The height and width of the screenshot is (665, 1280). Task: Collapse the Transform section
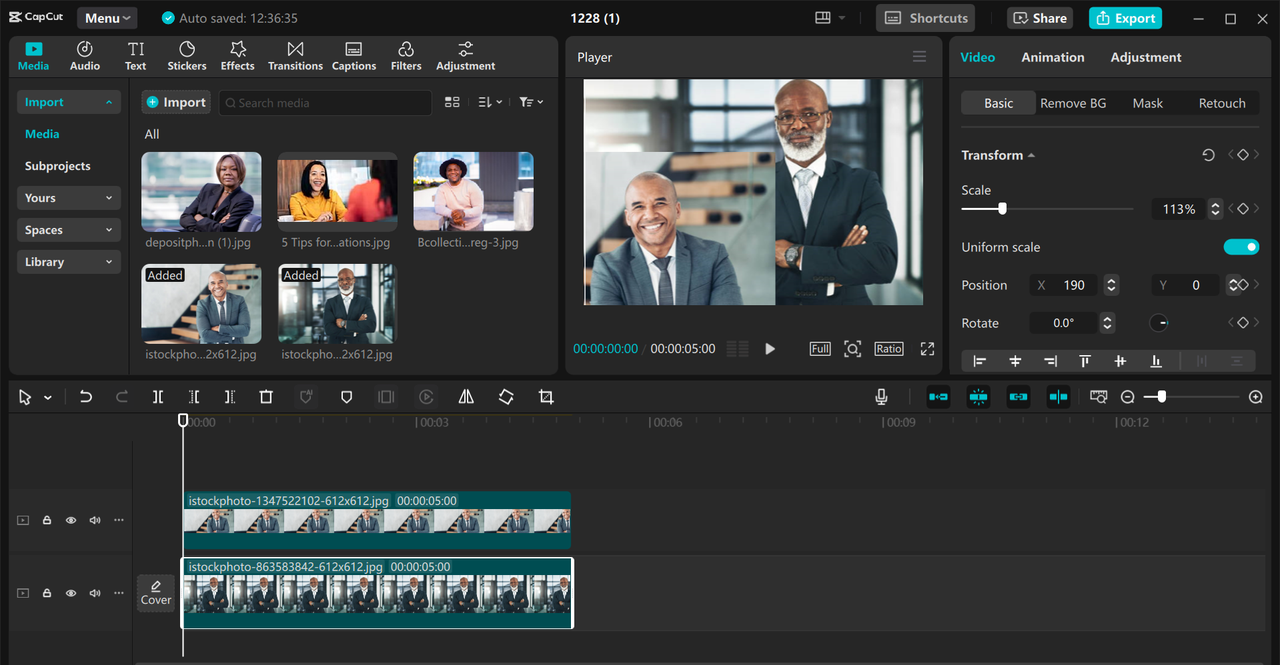pos(1030,155)
